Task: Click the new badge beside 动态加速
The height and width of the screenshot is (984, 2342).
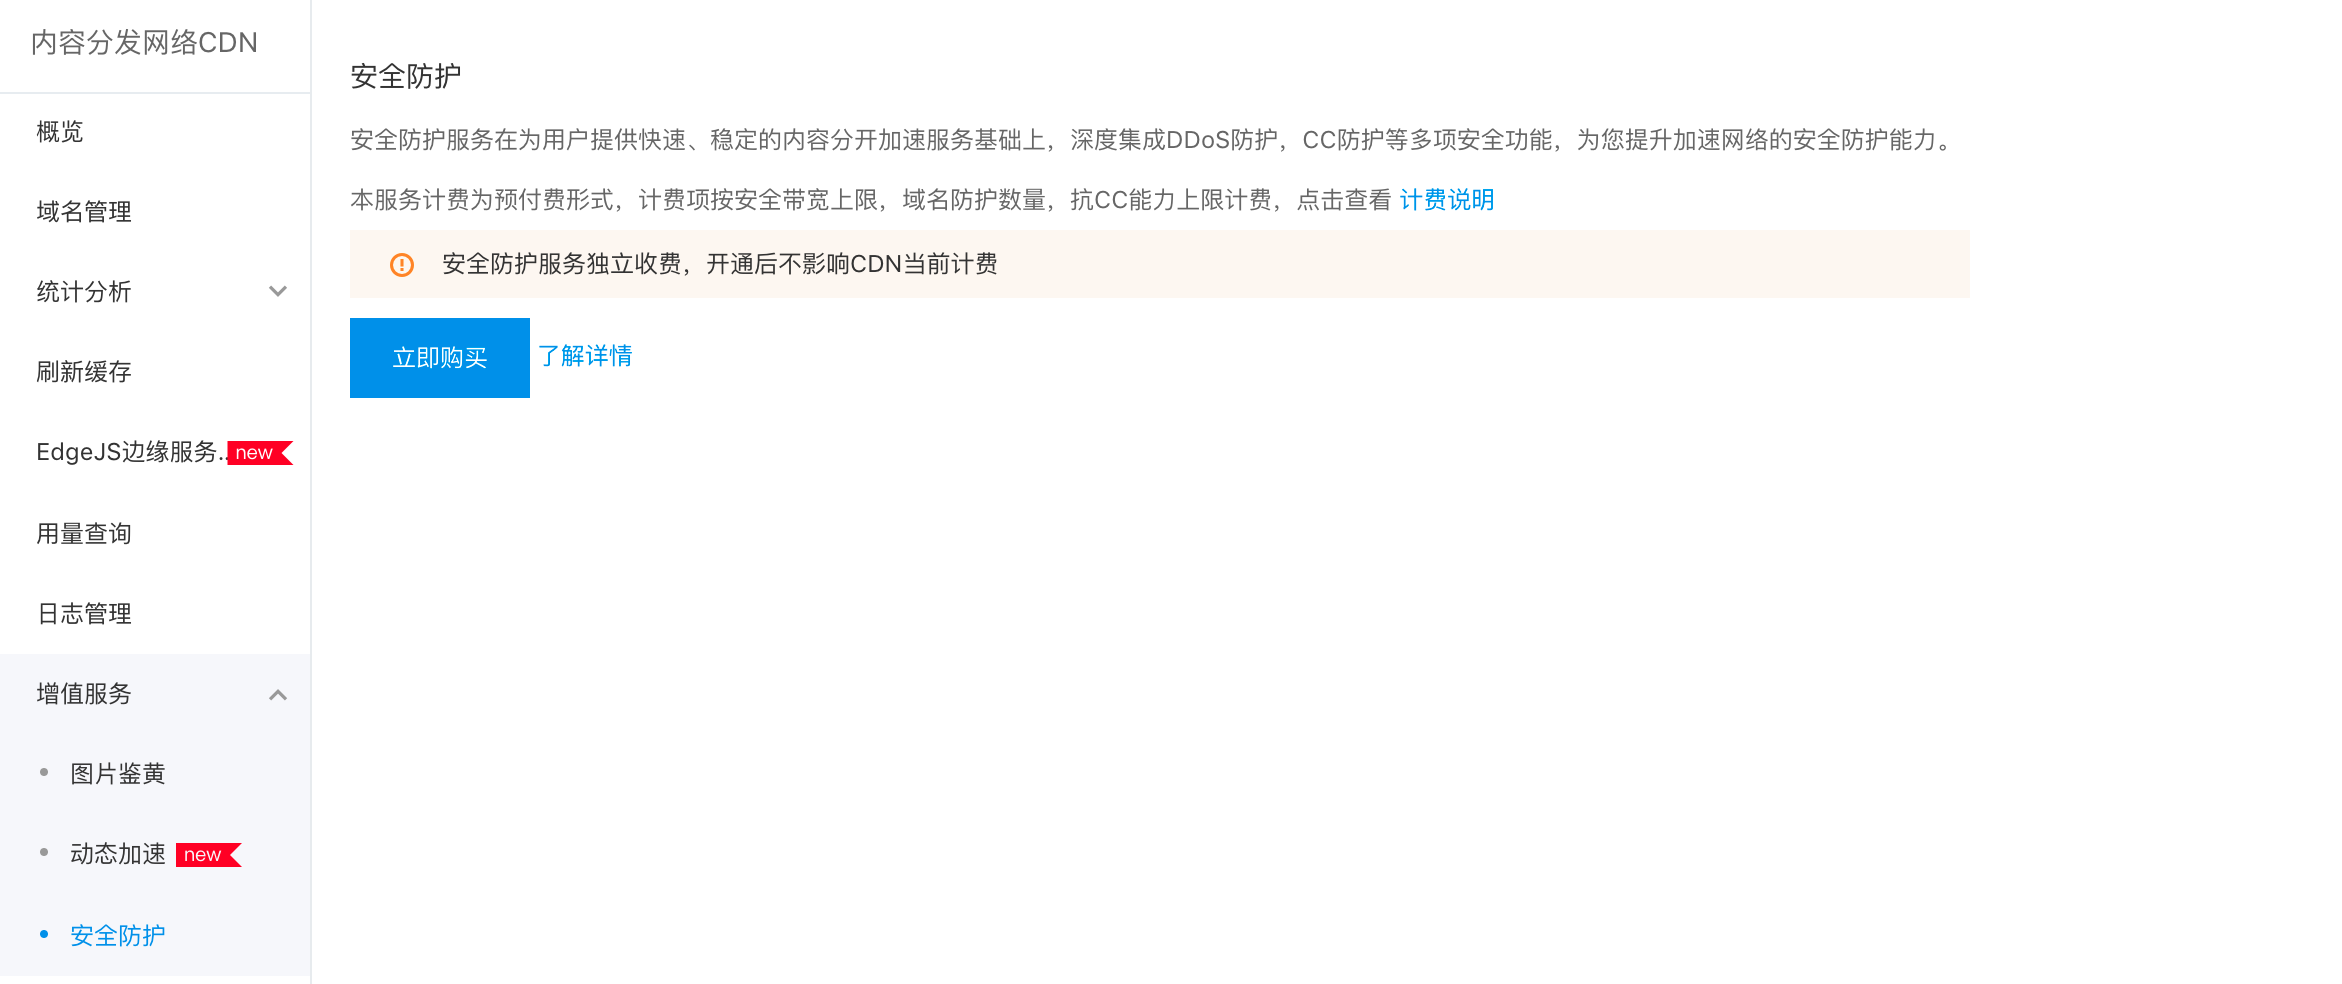Action: coord(209,855)
